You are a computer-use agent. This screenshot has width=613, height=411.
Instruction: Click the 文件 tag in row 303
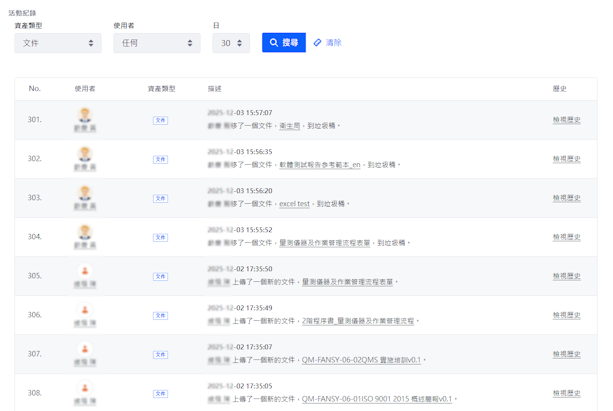[x=160, y=198]
